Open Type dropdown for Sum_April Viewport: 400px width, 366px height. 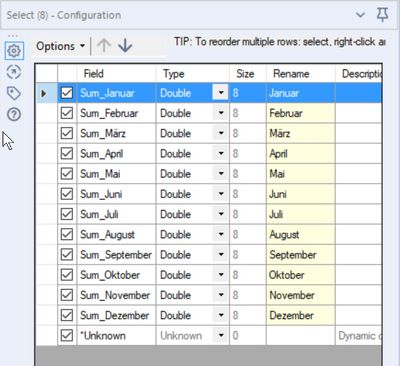pyautogui.click(x=220, y=153)
